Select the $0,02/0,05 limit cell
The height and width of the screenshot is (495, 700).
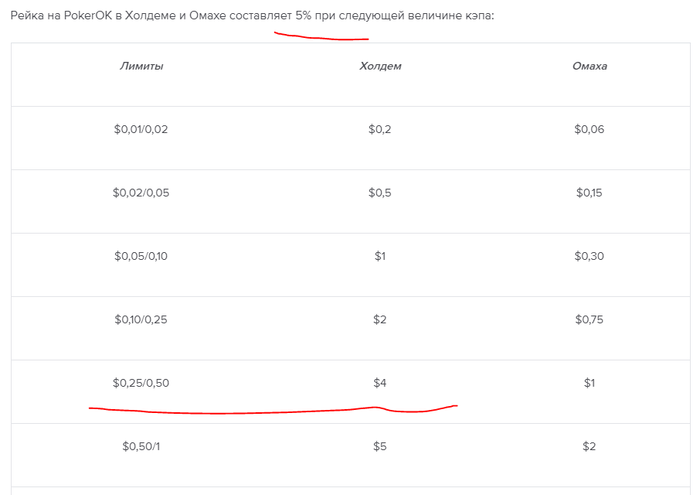(x=141, y=193)
